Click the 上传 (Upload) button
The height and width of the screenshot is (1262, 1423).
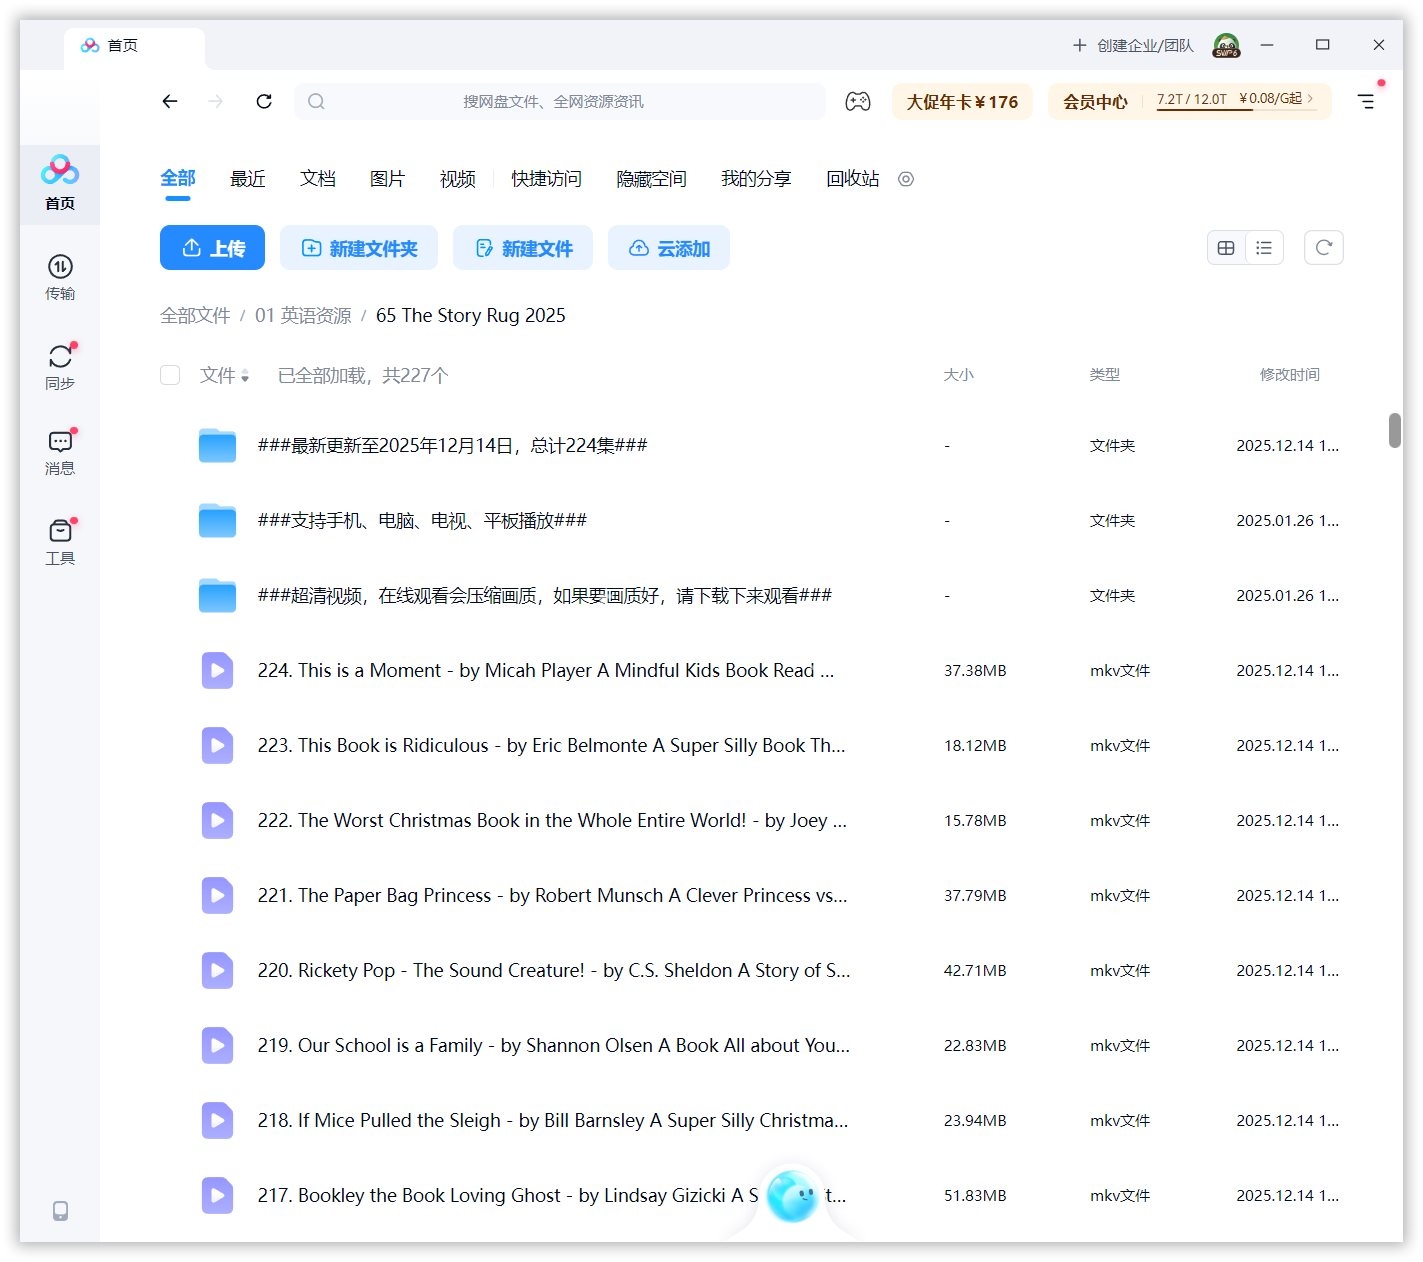(212, 247)
